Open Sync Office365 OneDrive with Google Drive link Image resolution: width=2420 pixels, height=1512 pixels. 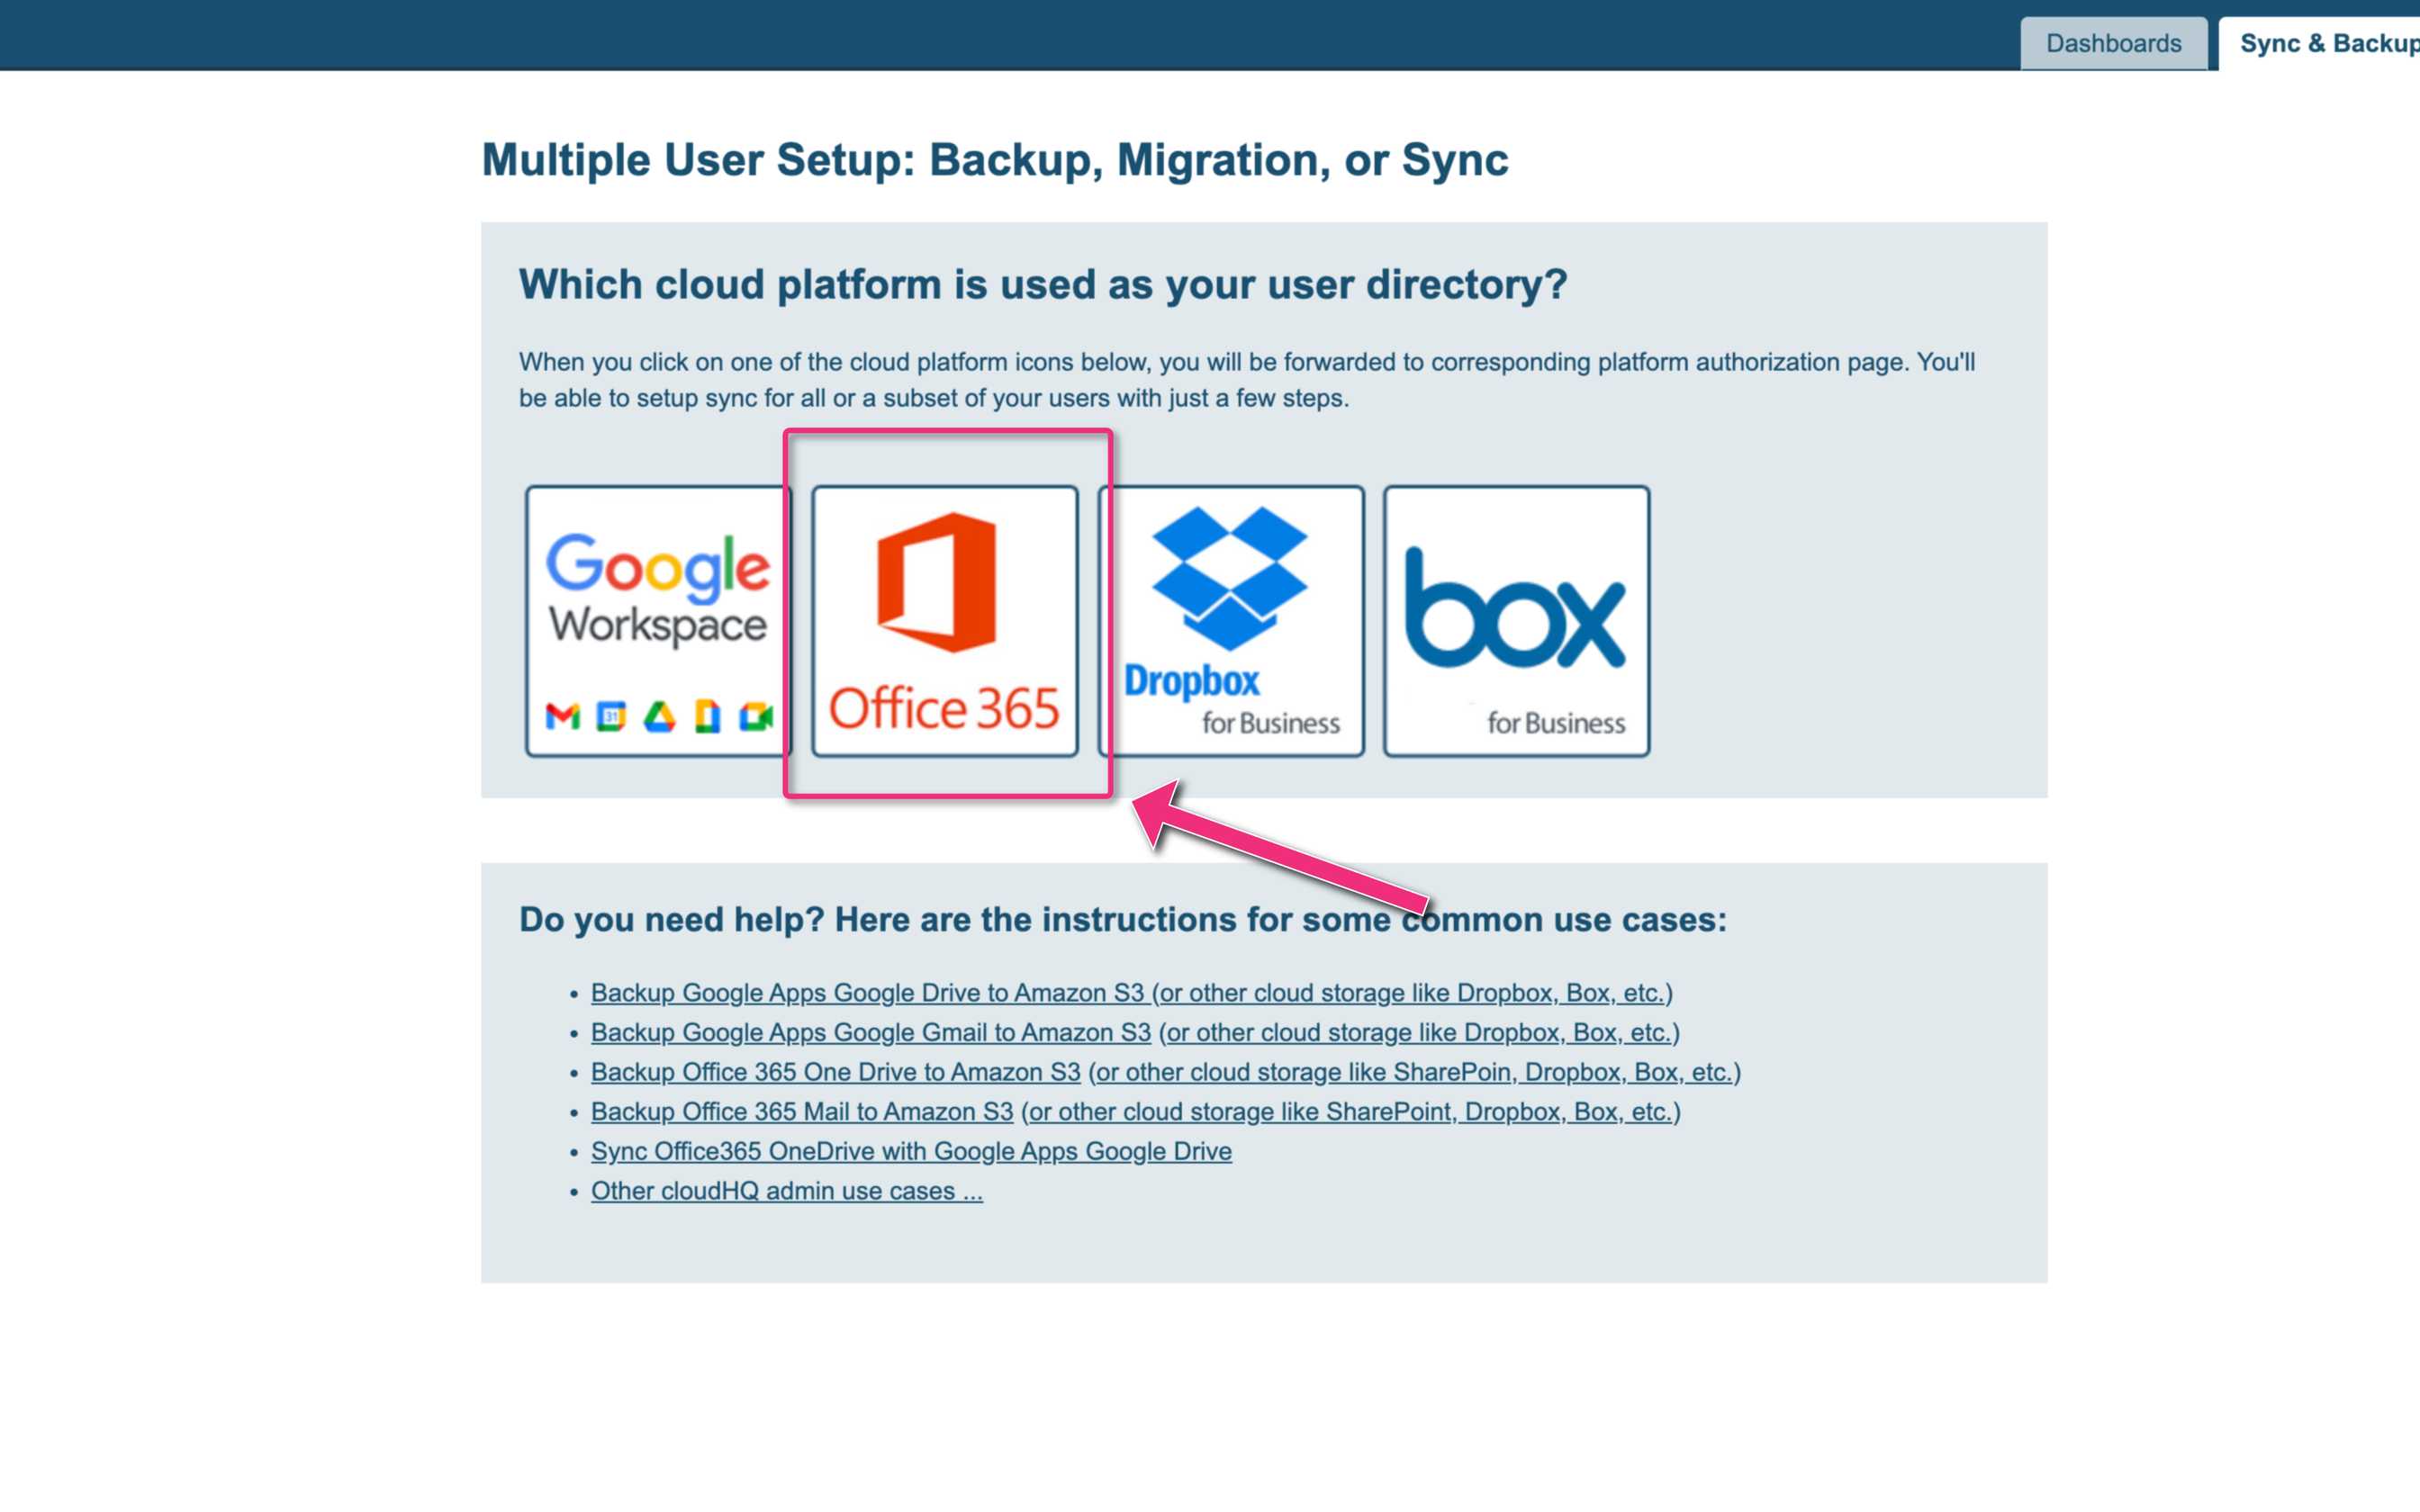[x=911, y=1152]
